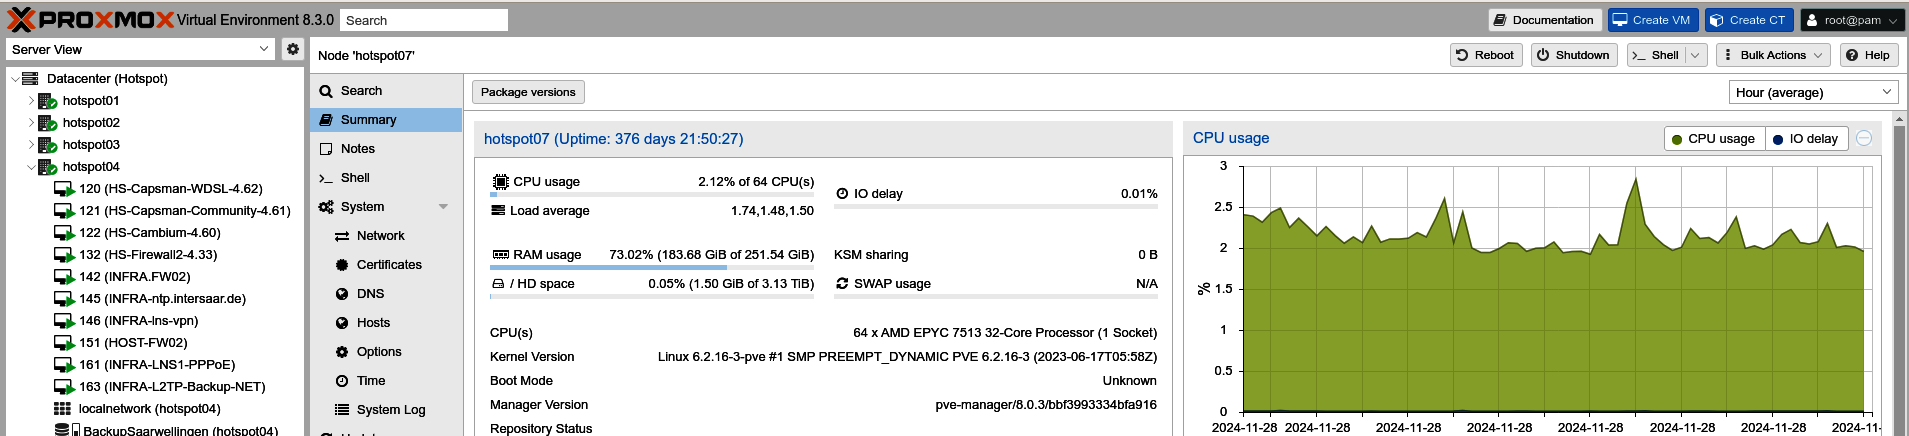Click the Certificates icon in node menu

pos(342,265)
